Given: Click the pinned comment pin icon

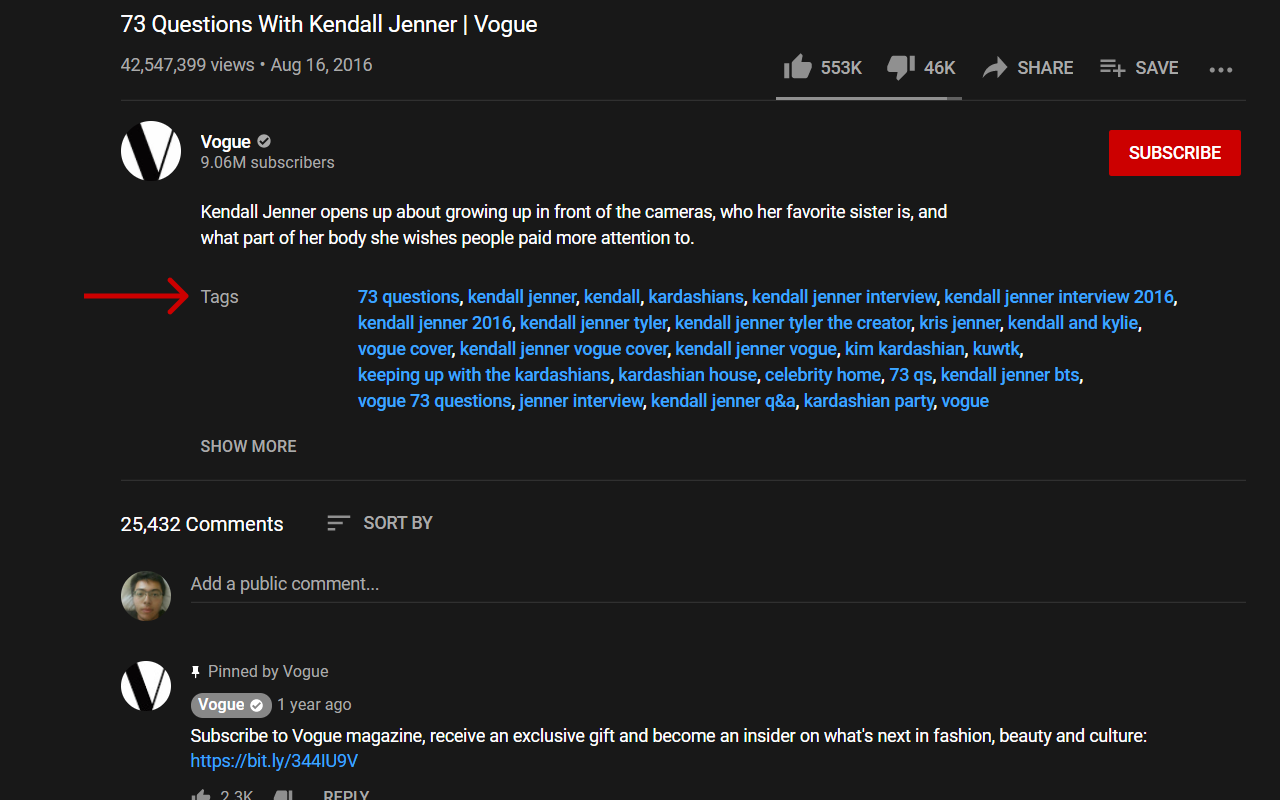Looking at the screenshot, I should (194, 671).
